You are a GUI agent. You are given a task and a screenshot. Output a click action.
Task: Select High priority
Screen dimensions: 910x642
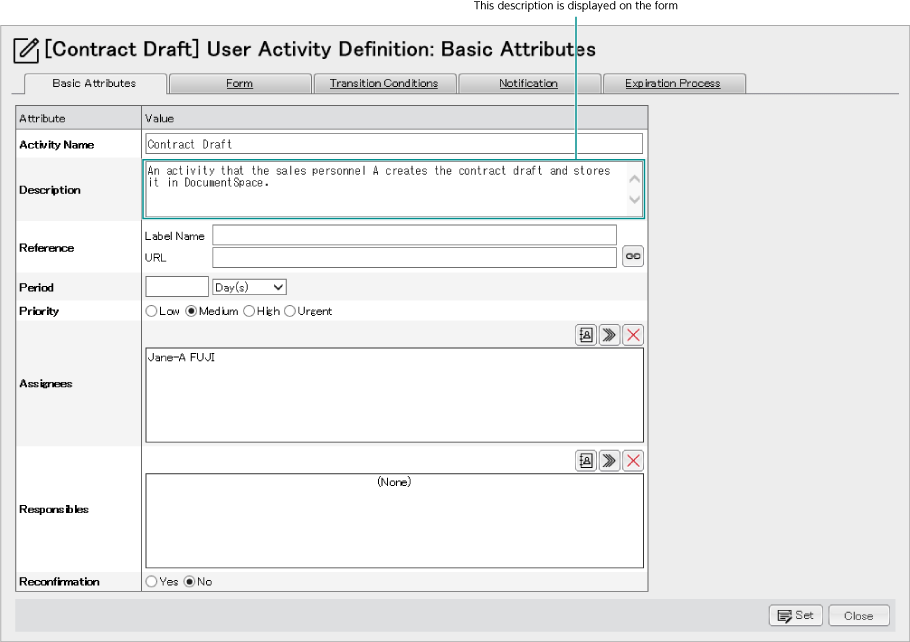(x=249, y=311)
